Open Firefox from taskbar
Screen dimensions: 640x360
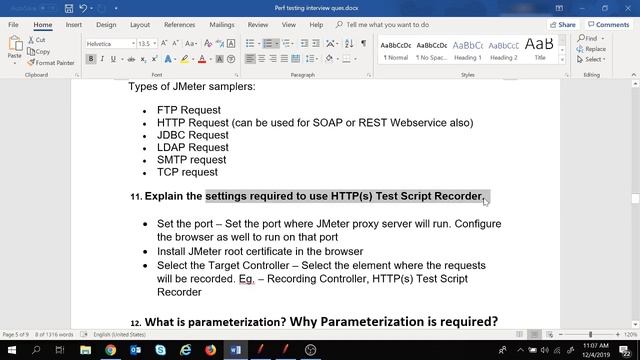coord(211,350)
